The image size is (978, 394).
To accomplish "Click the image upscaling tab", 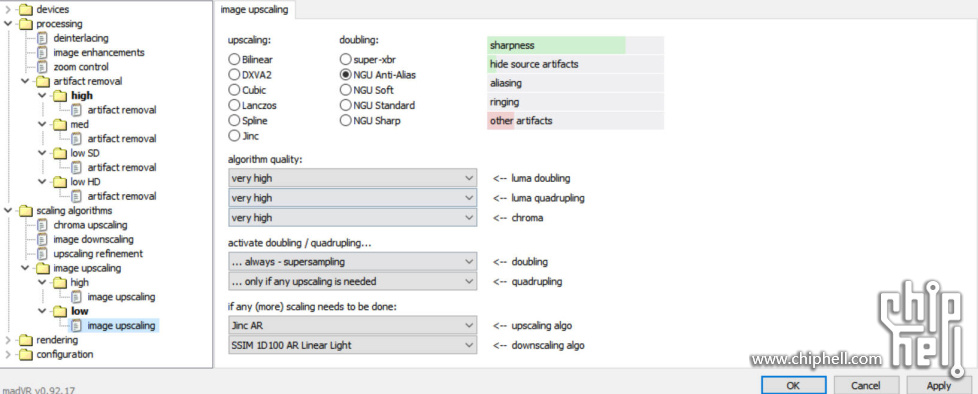I will [x=254, y=9].
